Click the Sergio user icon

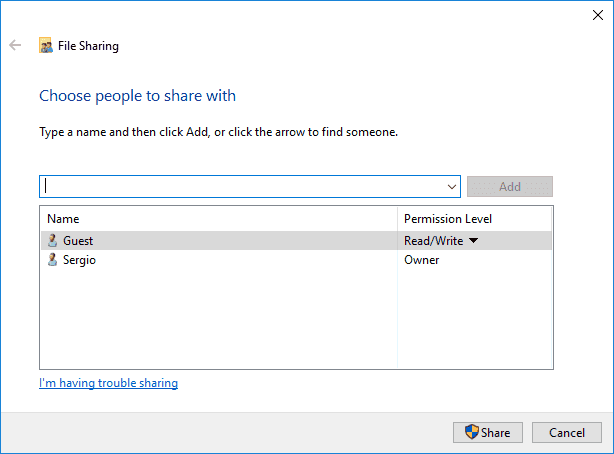[52, 260]
